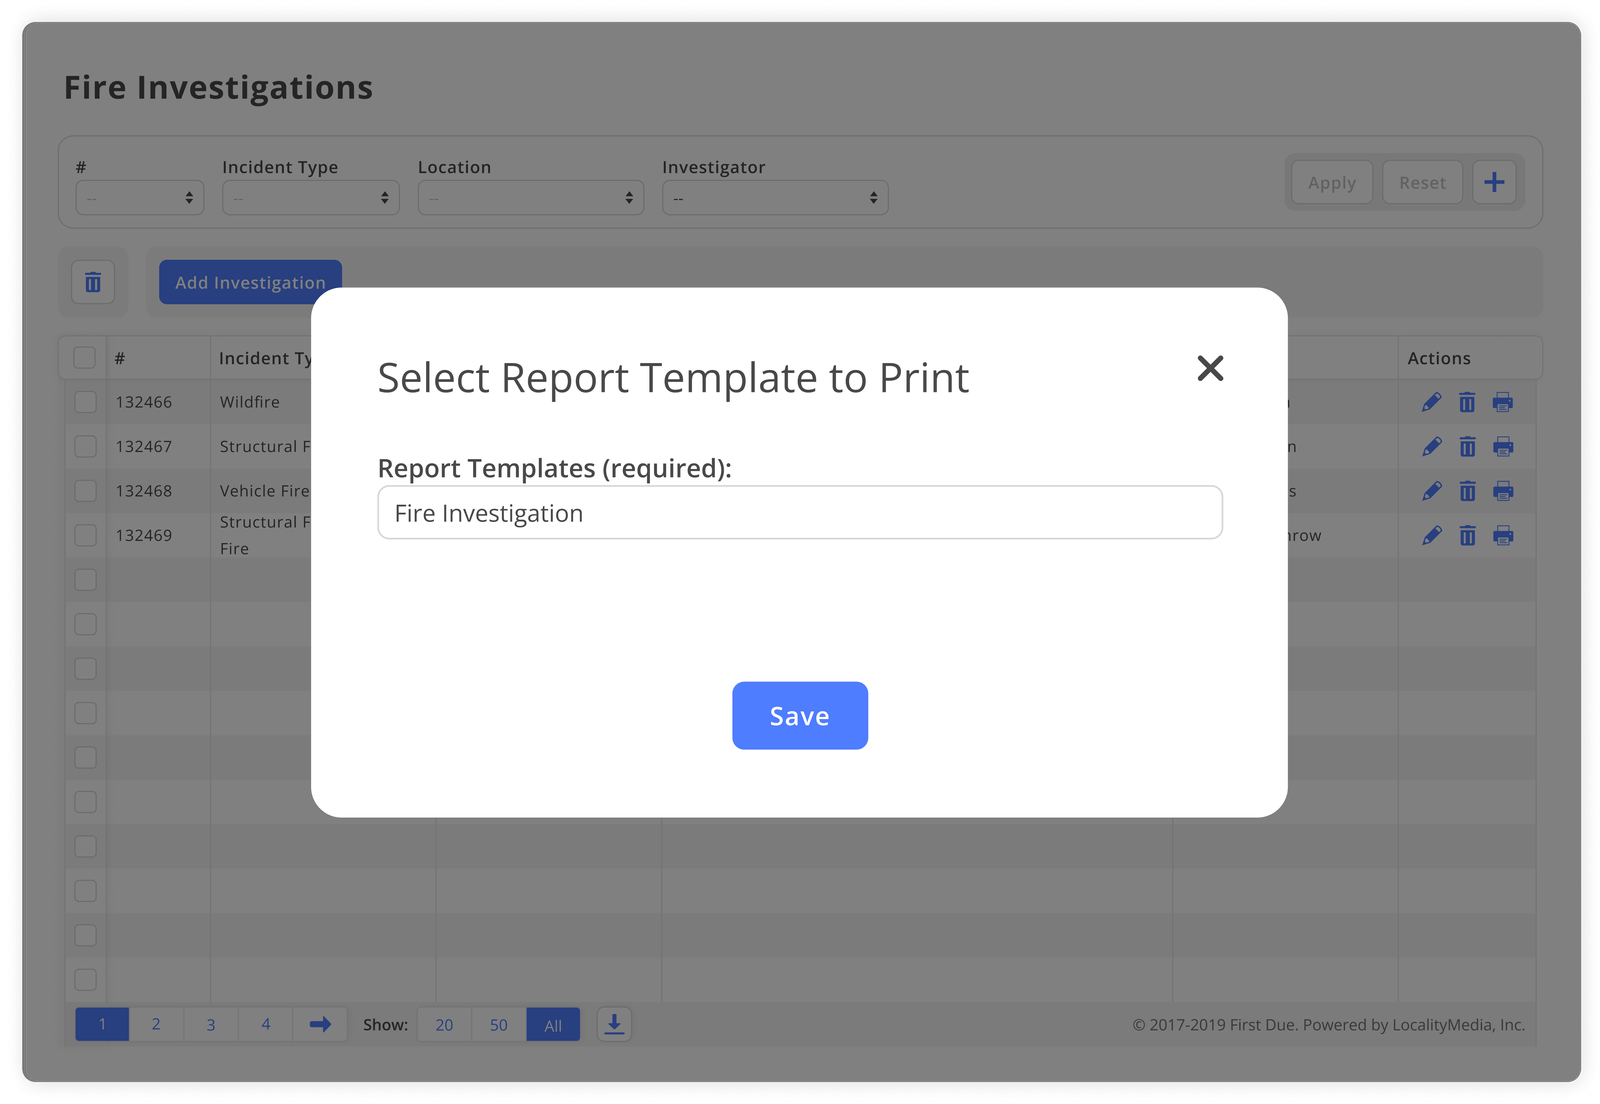Check the select-all checkbox in the table header

pos(85,358)
